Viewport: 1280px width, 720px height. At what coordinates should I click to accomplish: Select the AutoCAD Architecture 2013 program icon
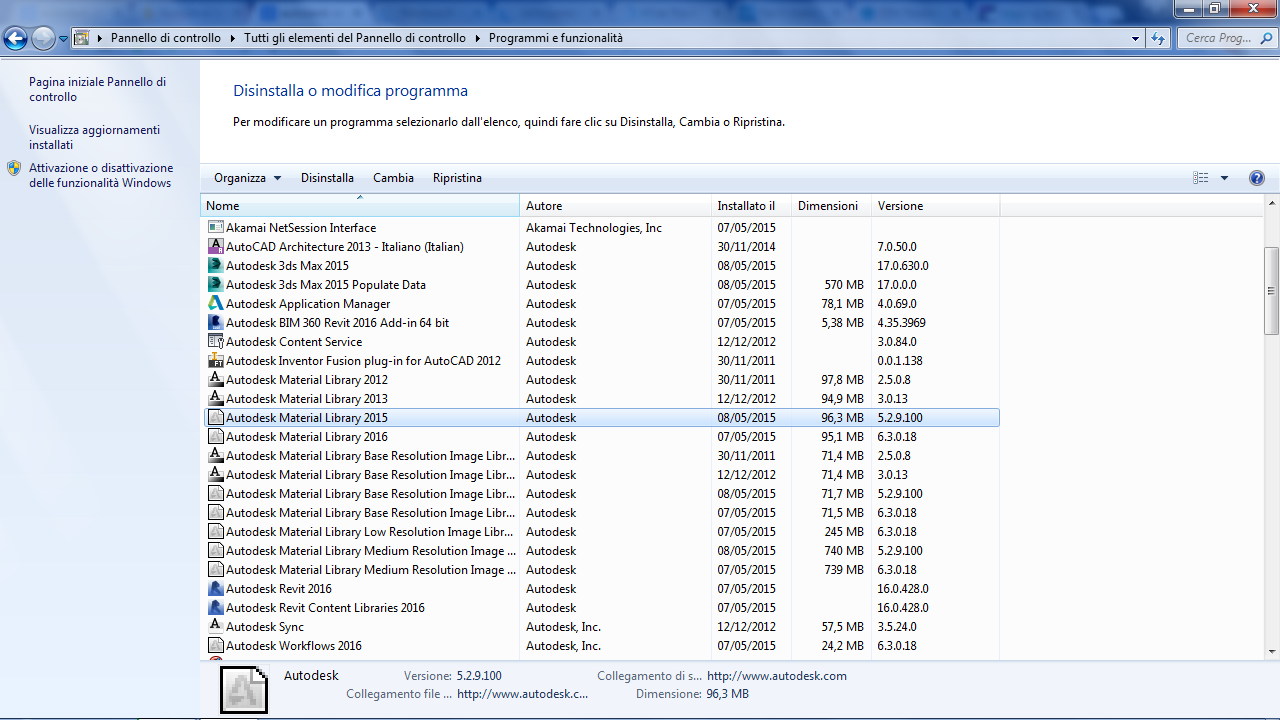216,247
